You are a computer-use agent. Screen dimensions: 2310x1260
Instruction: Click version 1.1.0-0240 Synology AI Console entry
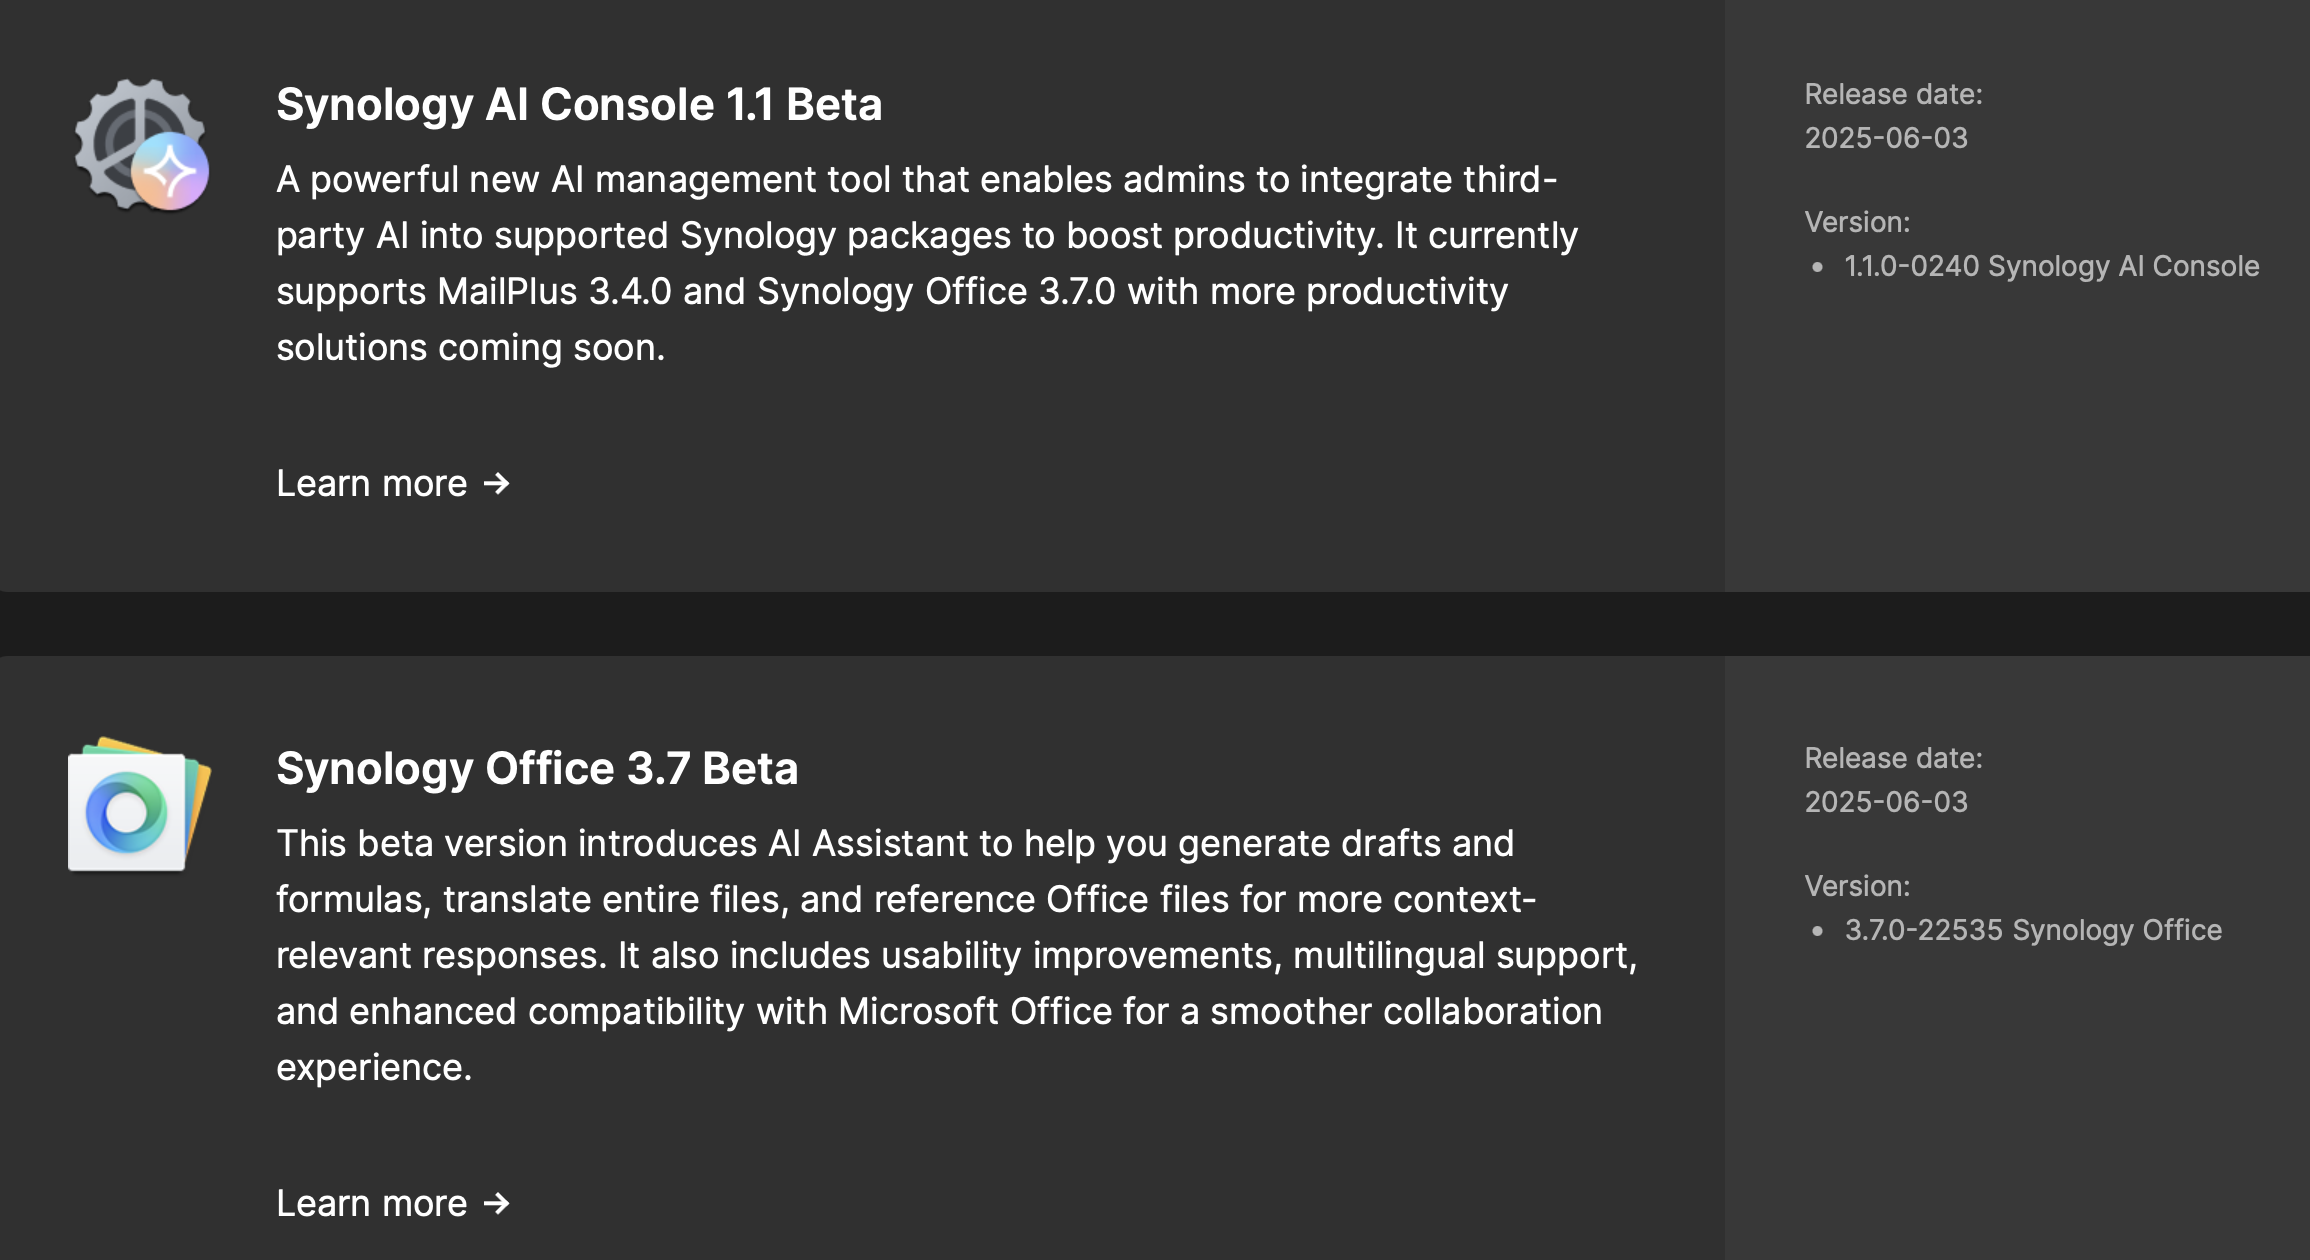point(2051,266)
